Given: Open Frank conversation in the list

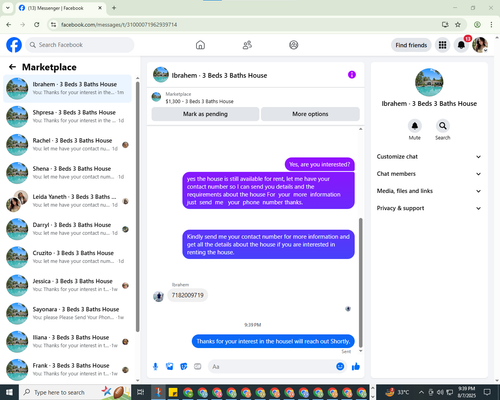Looking at the screenshot, I should (68, 369).
